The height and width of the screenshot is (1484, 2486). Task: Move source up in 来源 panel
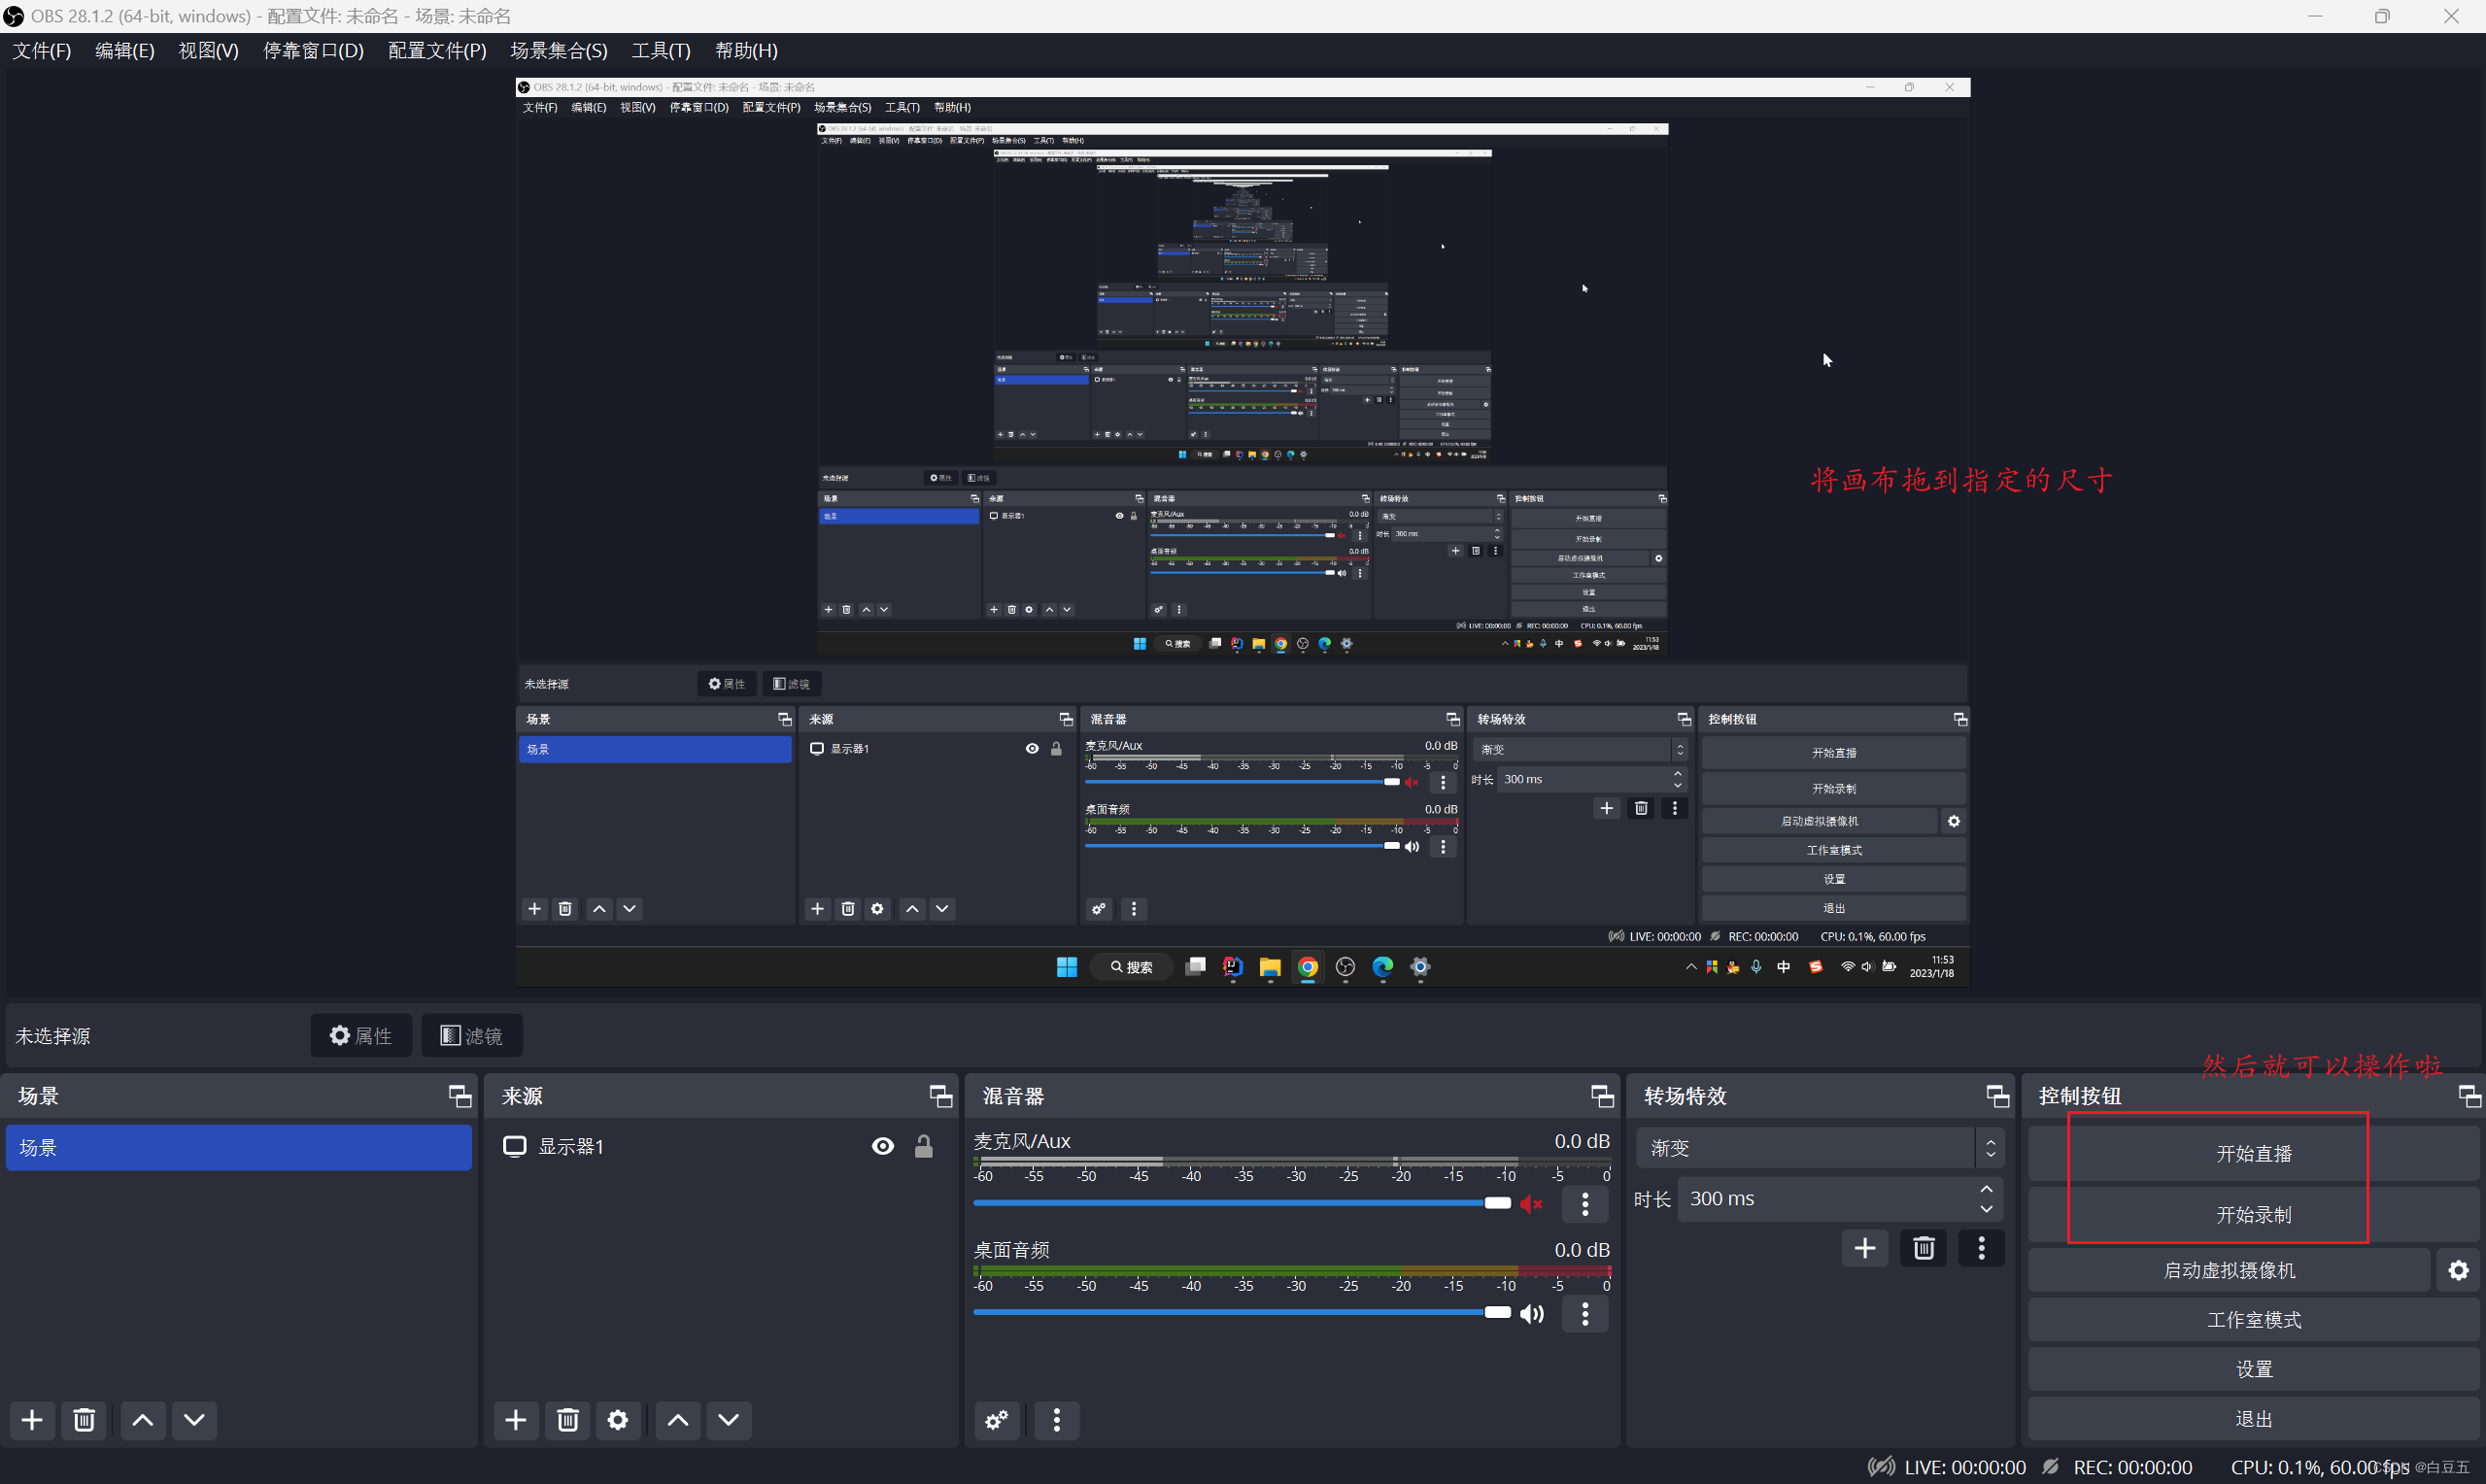(x=677, y=1420)
